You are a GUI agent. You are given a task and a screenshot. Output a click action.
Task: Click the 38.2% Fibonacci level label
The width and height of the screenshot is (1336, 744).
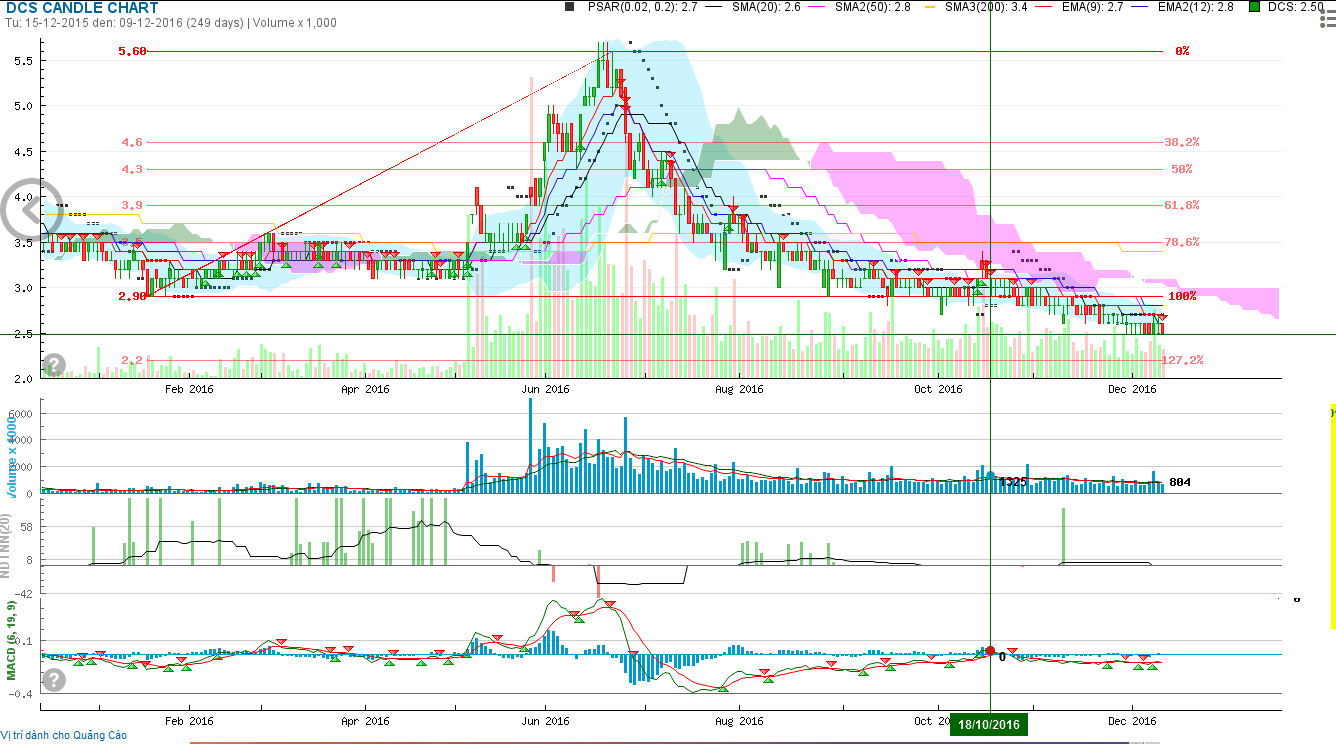[x=1182, y=142]
